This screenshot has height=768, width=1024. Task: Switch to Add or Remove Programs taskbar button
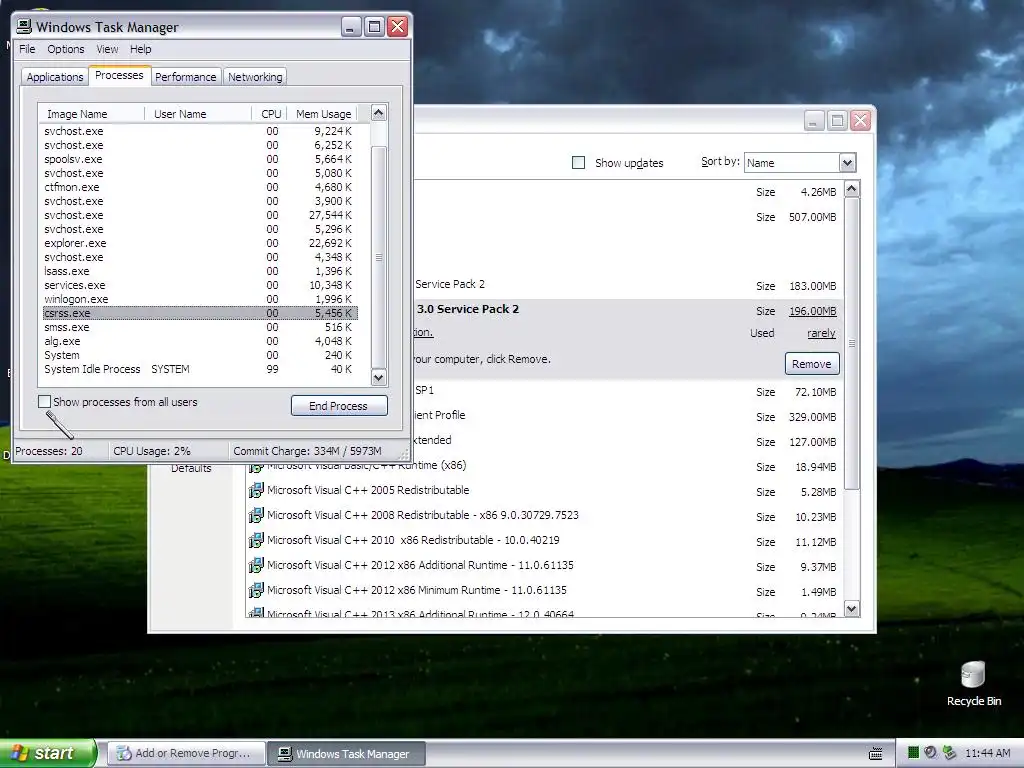tap(186, 754)
